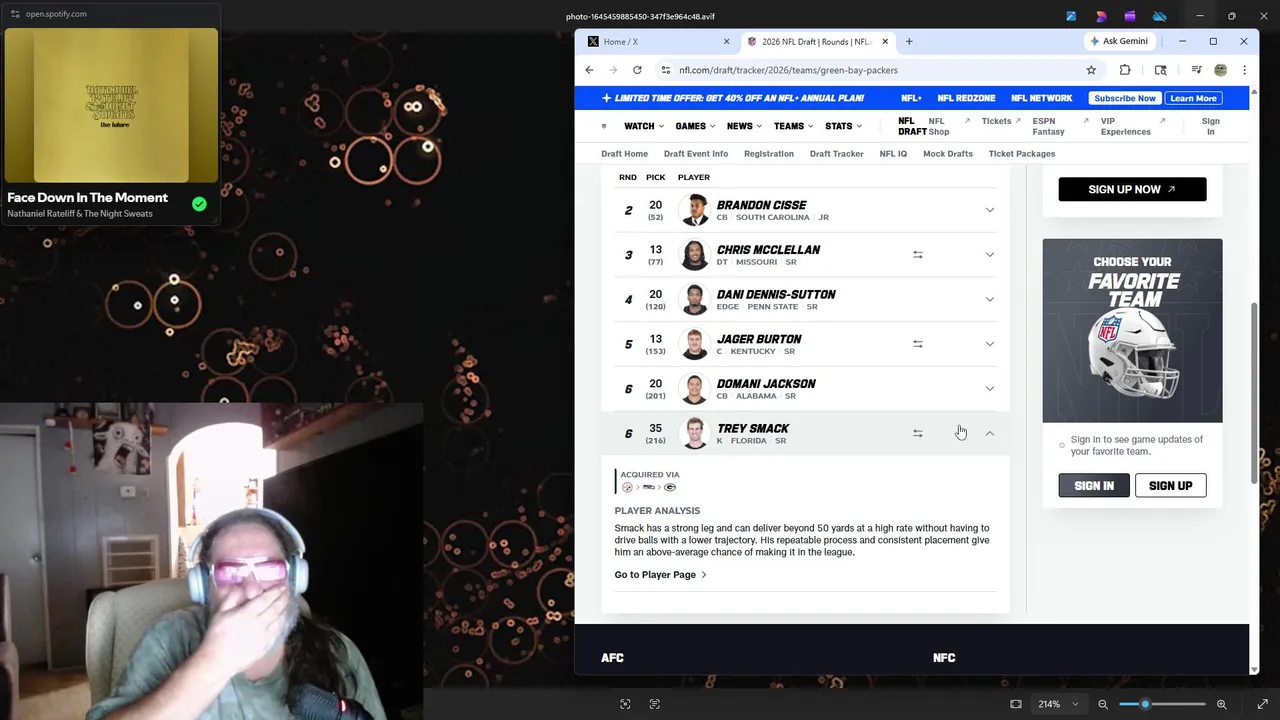Expand the GAMES menu
The width and height of the screenshot is (1280, 720).
tap(695, 126)
